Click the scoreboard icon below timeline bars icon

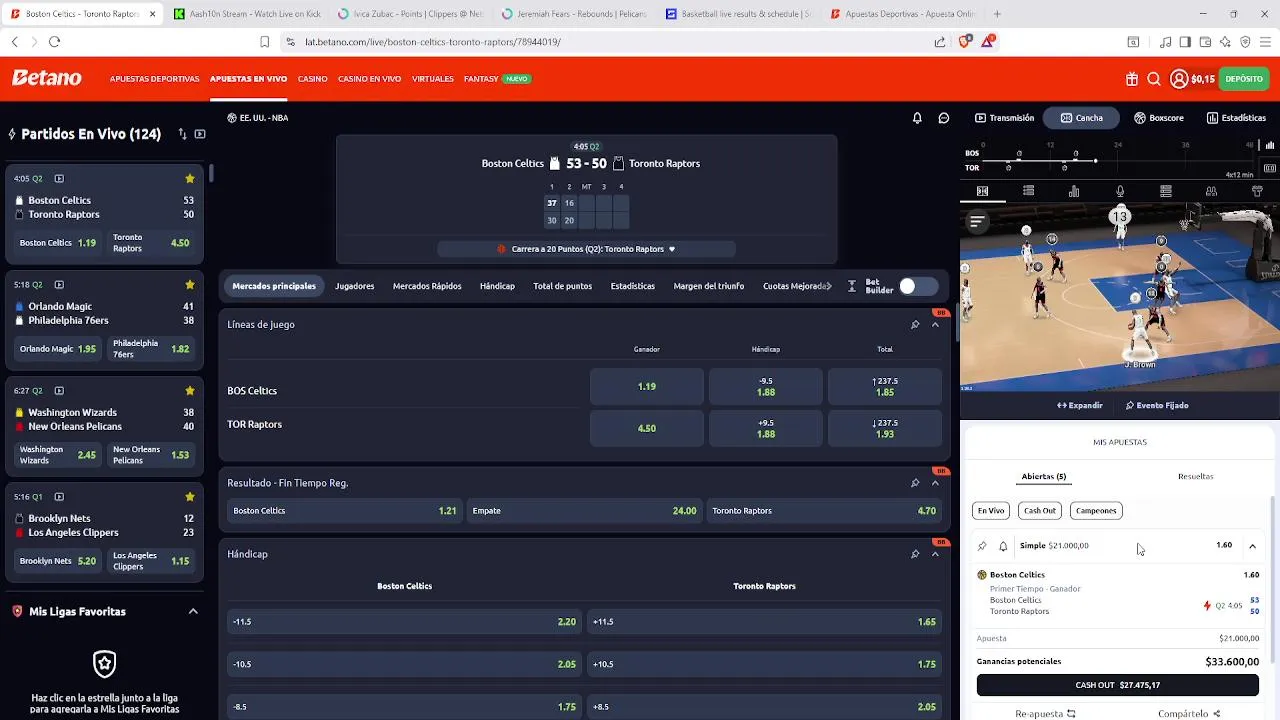1269,168
